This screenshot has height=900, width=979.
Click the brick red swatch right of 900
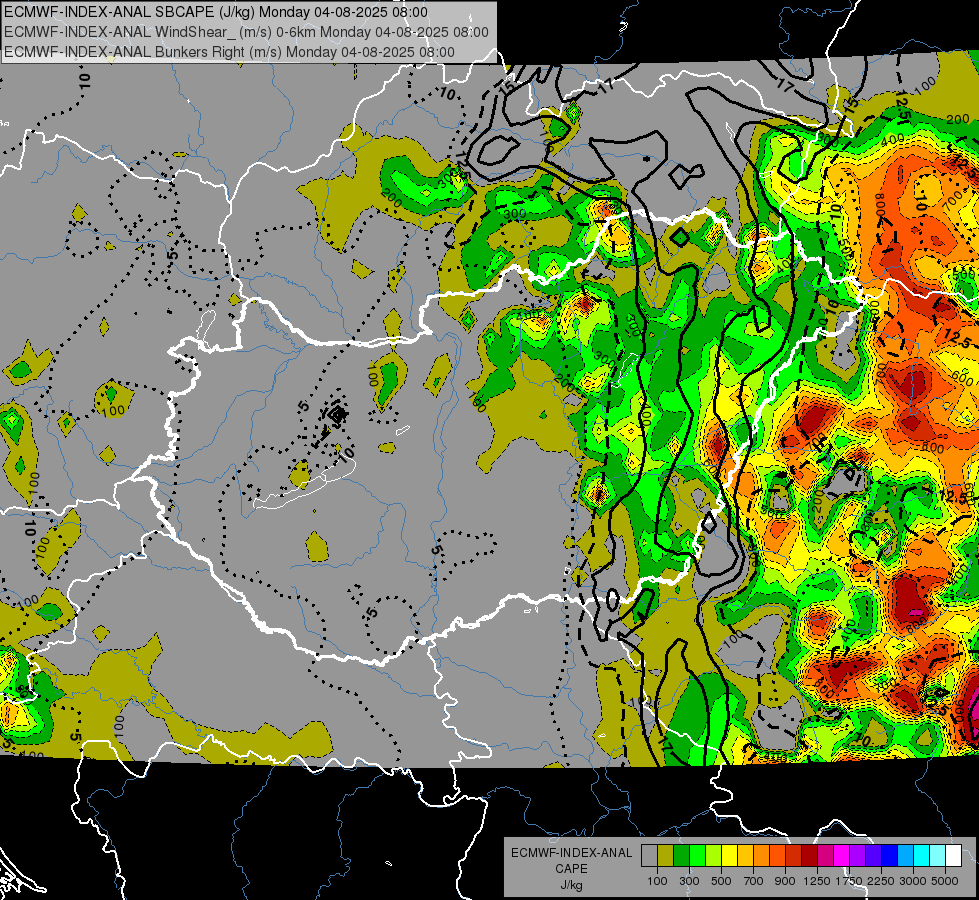pos(794,855)
